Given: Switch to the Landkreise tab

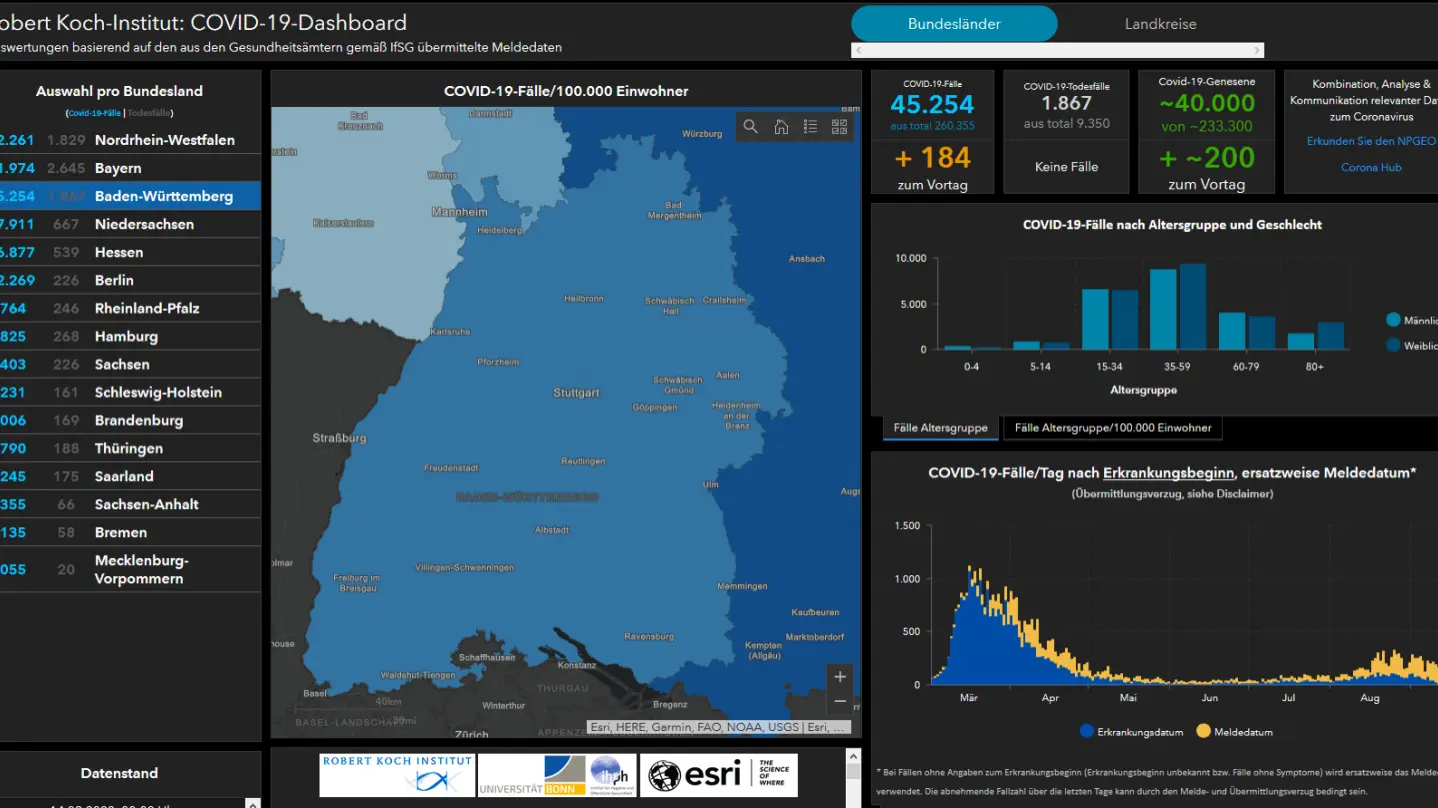Looking at the screenshot, I should point(1160,24).
